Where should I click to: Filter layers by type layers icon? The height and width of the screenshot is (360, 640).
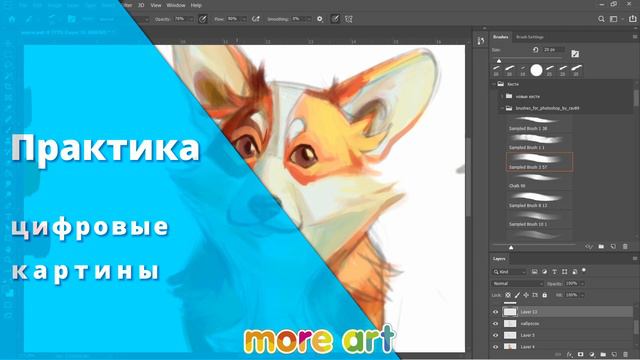554,272
